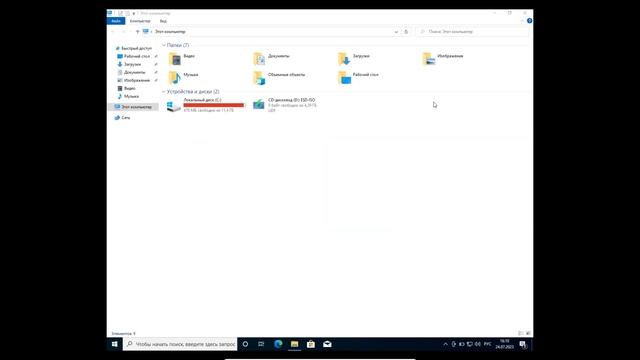Select Быстрый доступ in navigation pane
640x360 pixels.
click(133, 48)
